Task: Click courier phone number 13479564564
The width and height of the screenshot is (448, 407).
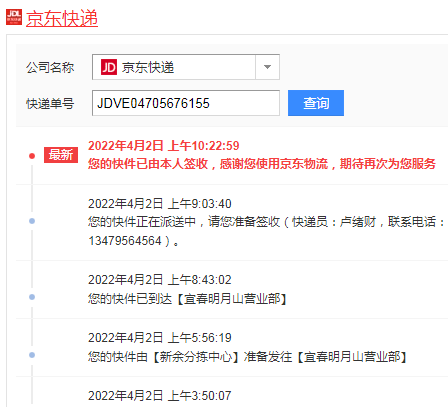Action: tap(125, 241)
